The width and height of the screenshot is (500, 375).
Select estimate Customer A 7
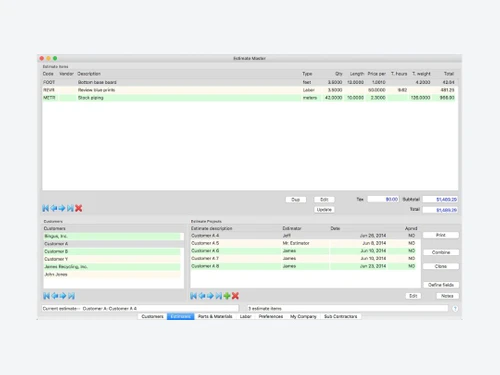point(303,259)
